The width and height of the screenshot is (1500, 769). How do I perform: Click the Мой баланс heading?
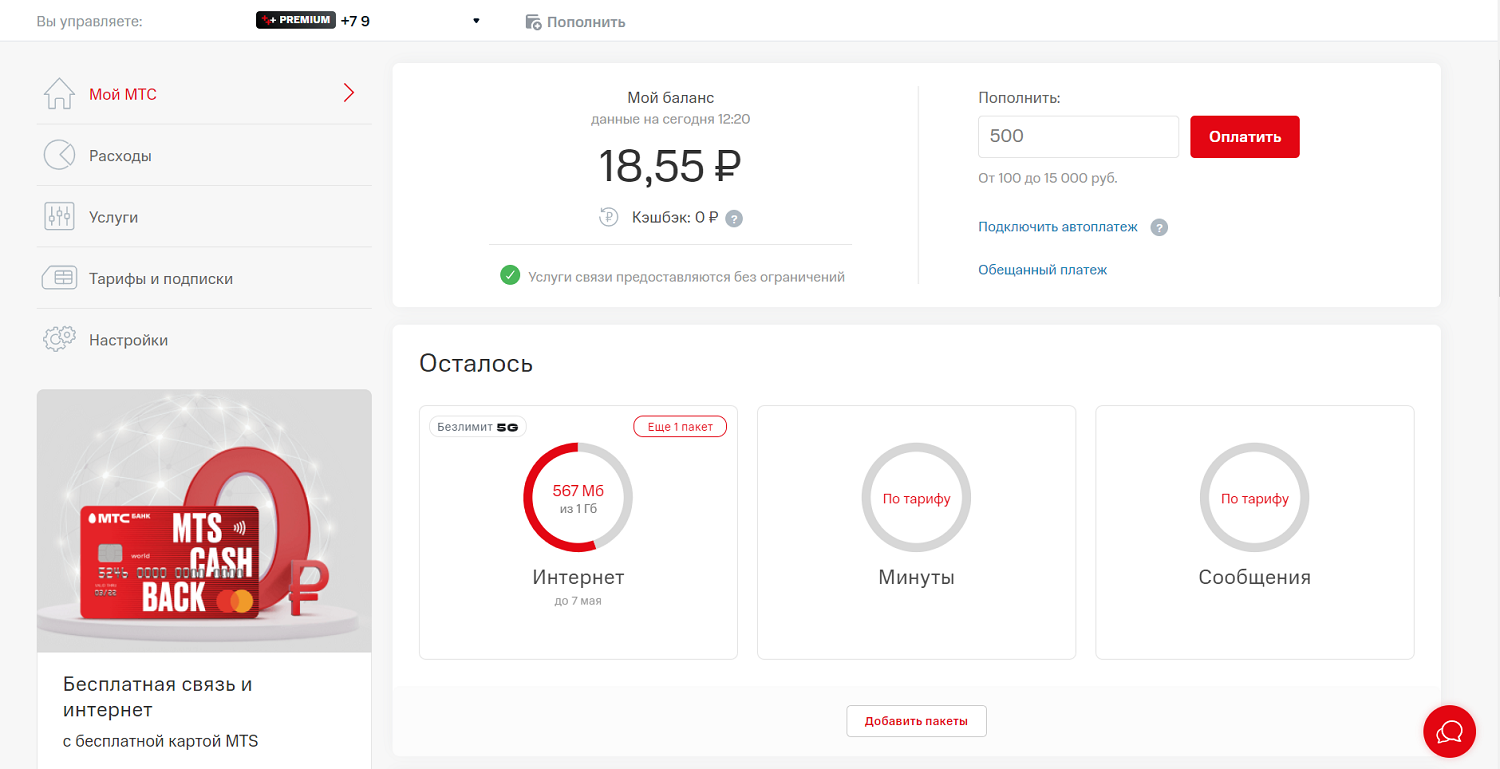[670, 98]
